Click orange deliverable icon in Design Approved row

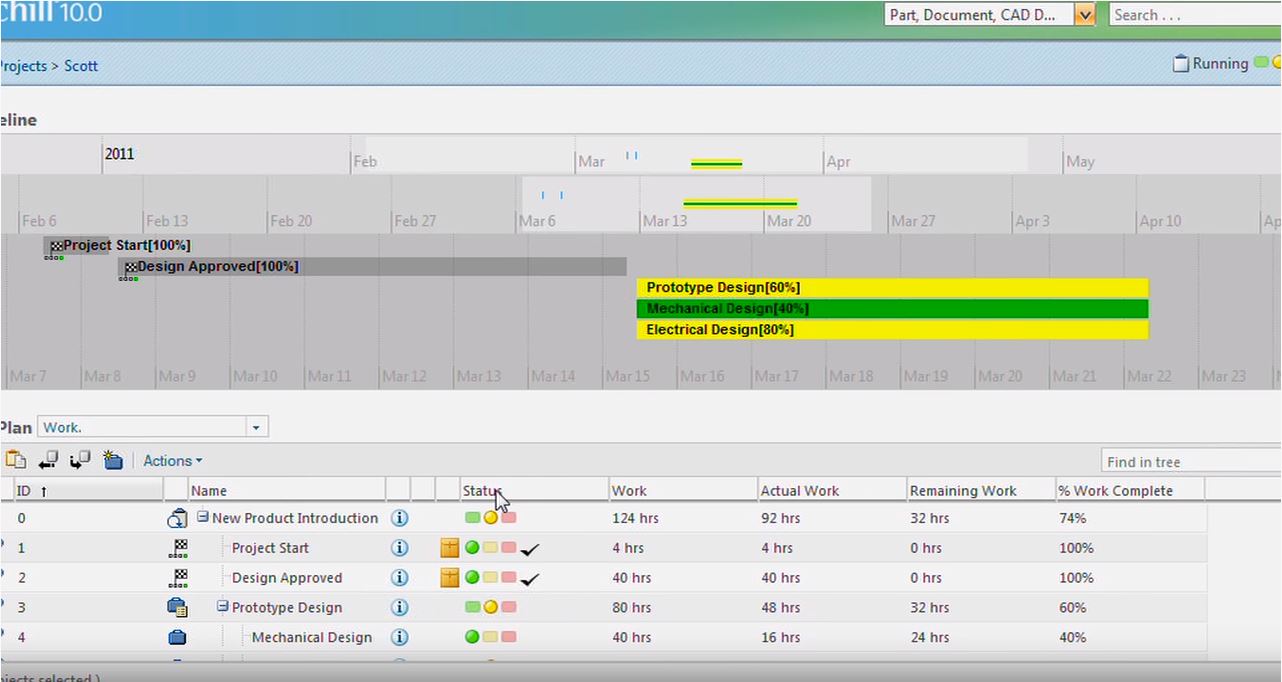pyautogui.click(x=450, y=578)
